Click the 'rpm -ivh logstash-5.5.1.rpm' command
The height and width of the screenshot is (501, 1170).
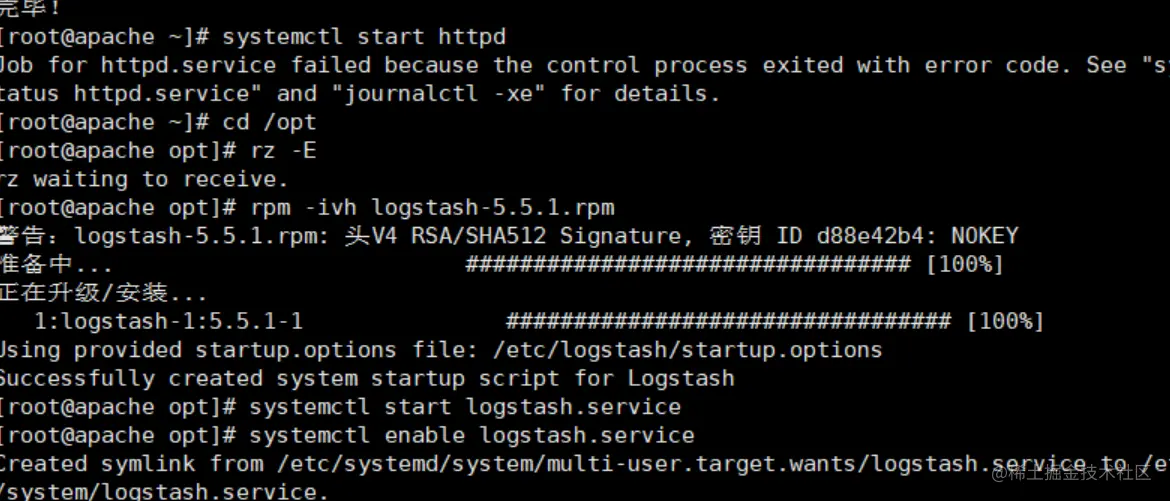click(432, 208)
